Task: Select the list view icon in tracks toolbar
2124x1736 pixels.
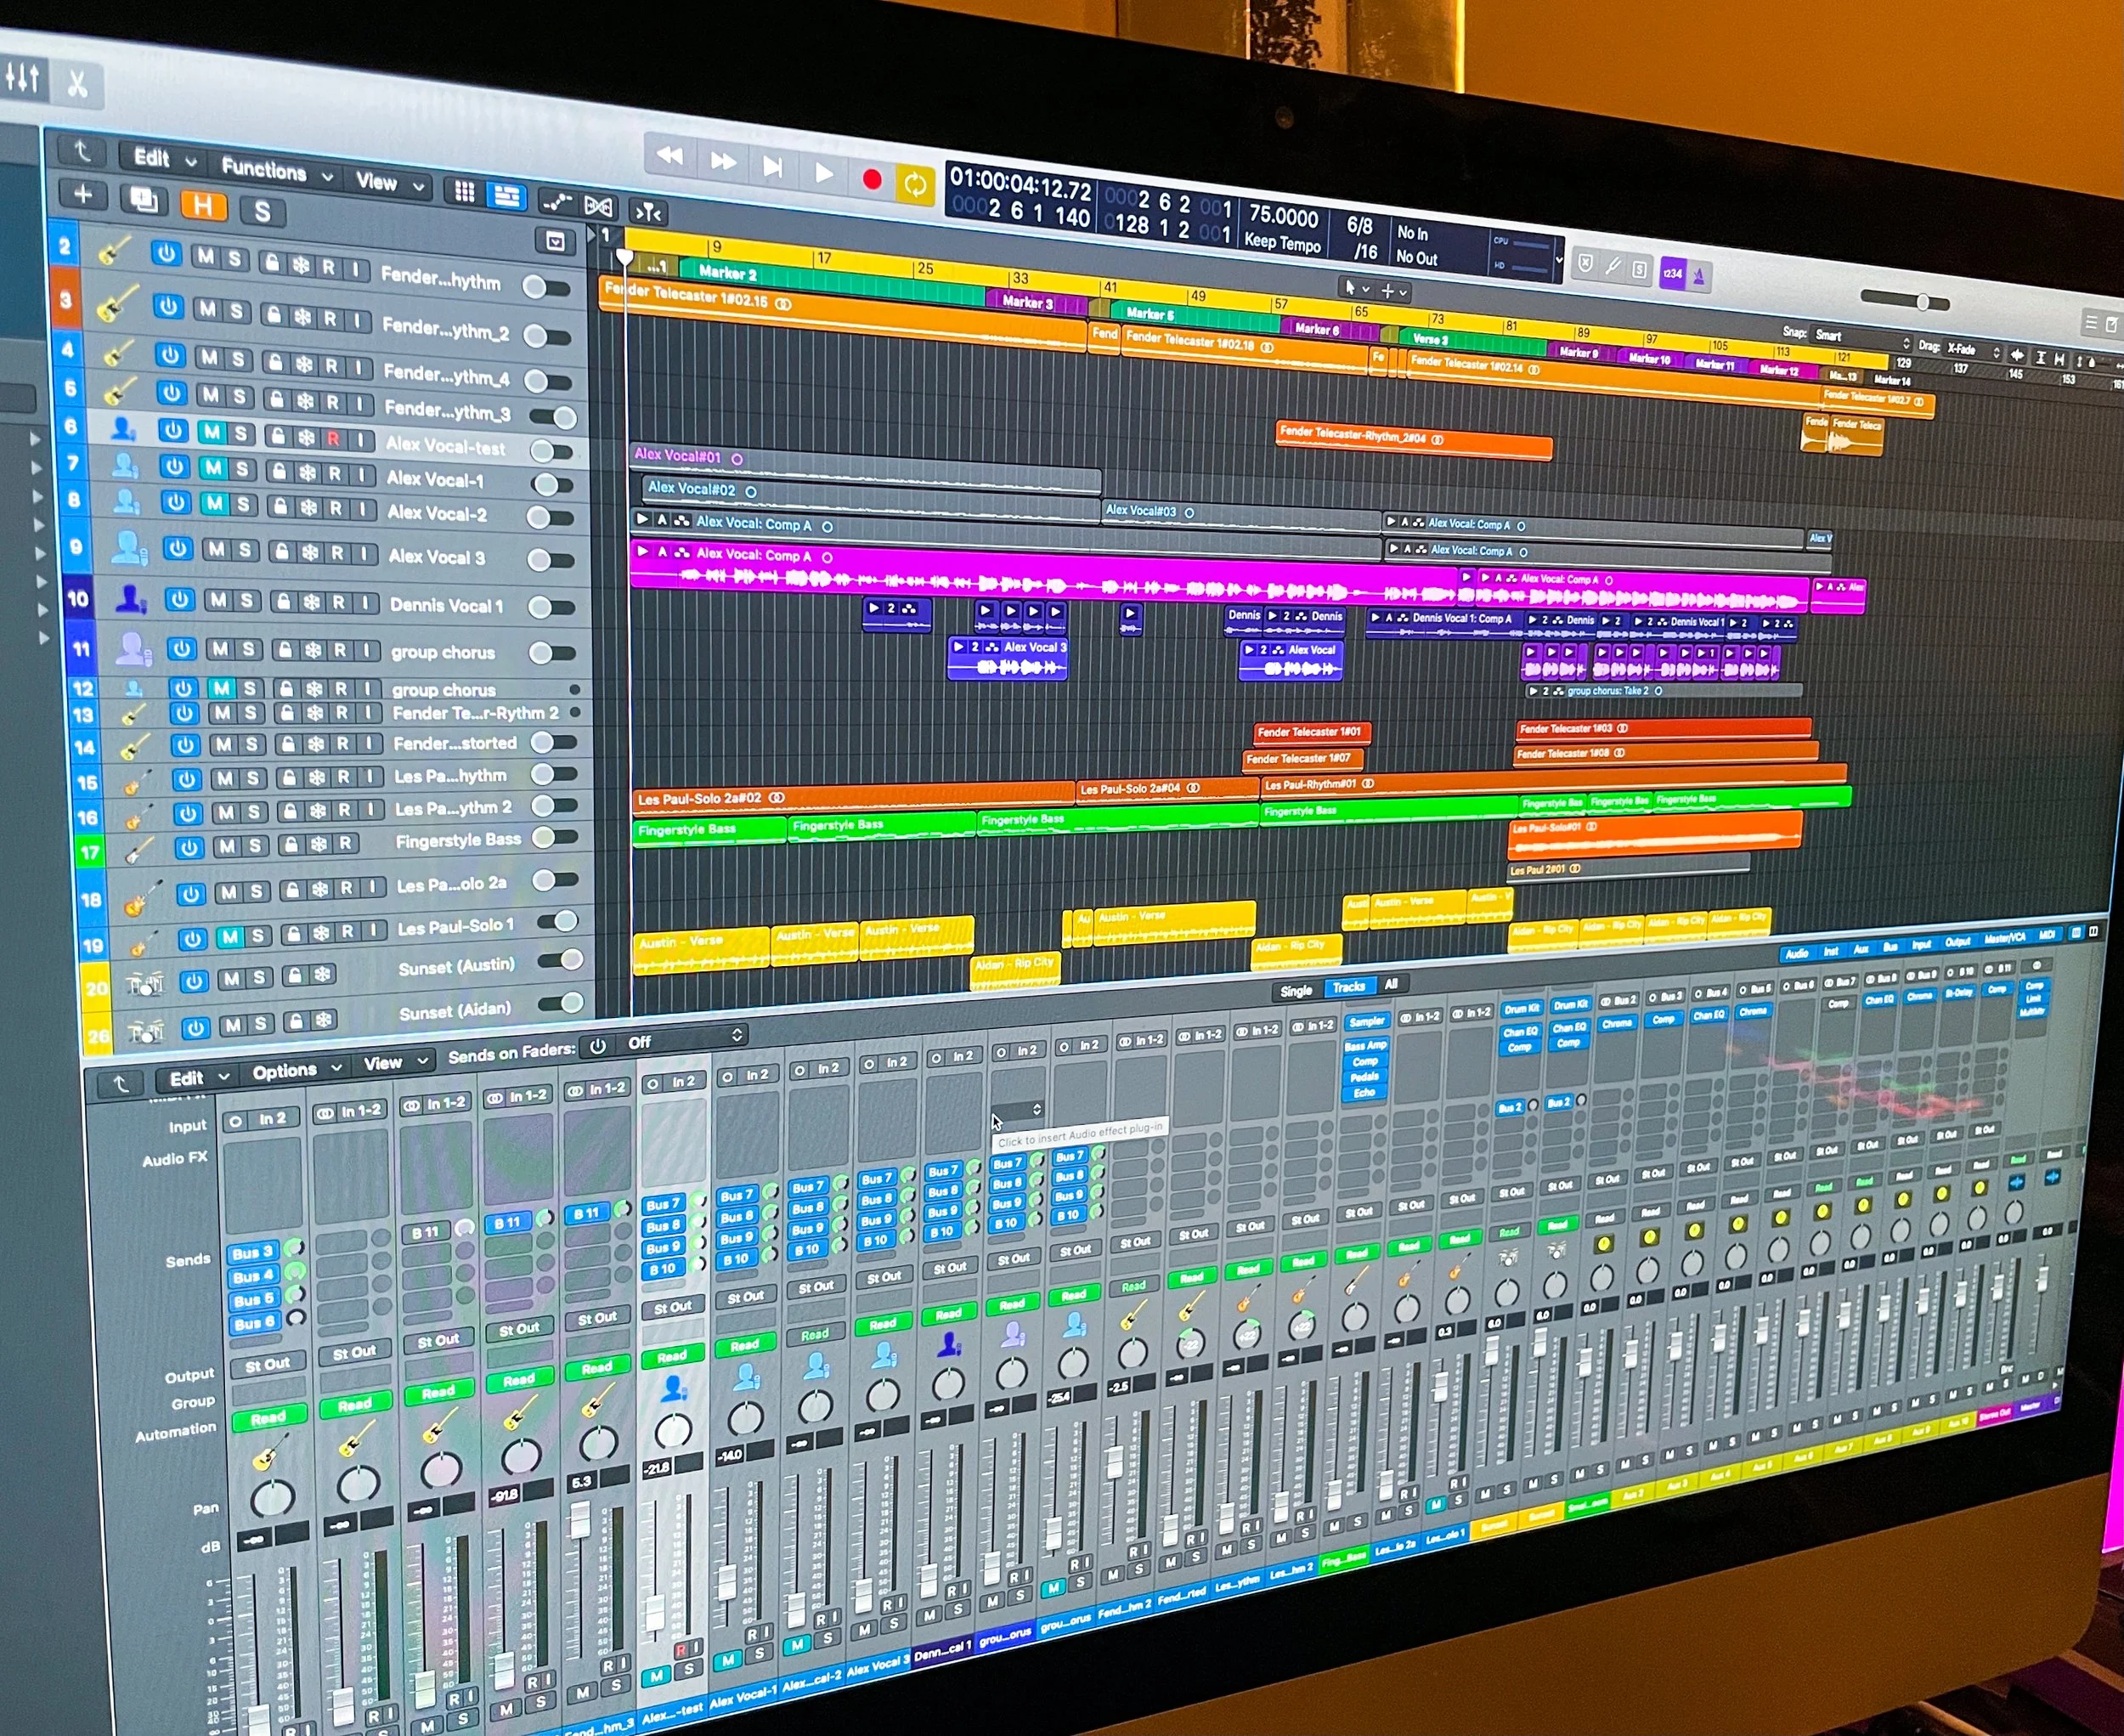Action: click(x=506, y=196)
